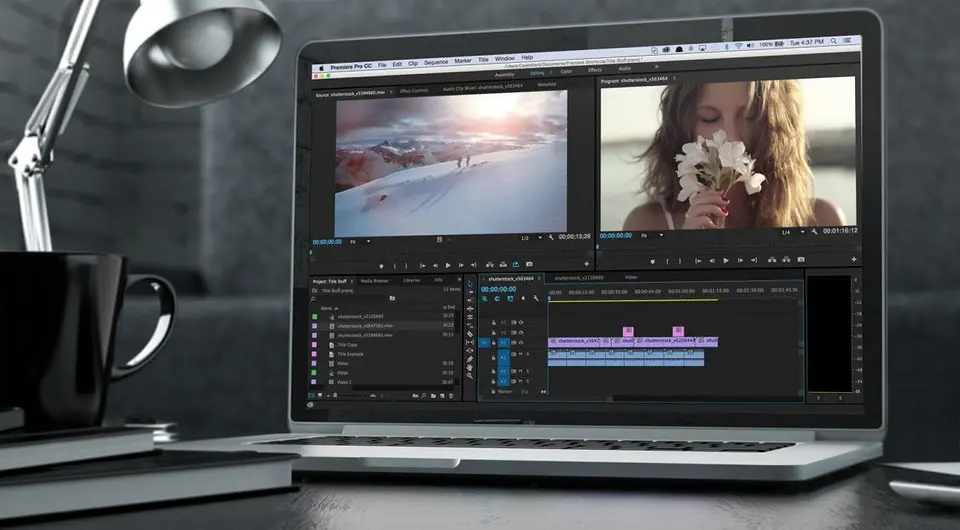This screenshot has height=530, width=960.
Task: Open macOS Spotlight search icon
Action: click(x=834, y=42)
